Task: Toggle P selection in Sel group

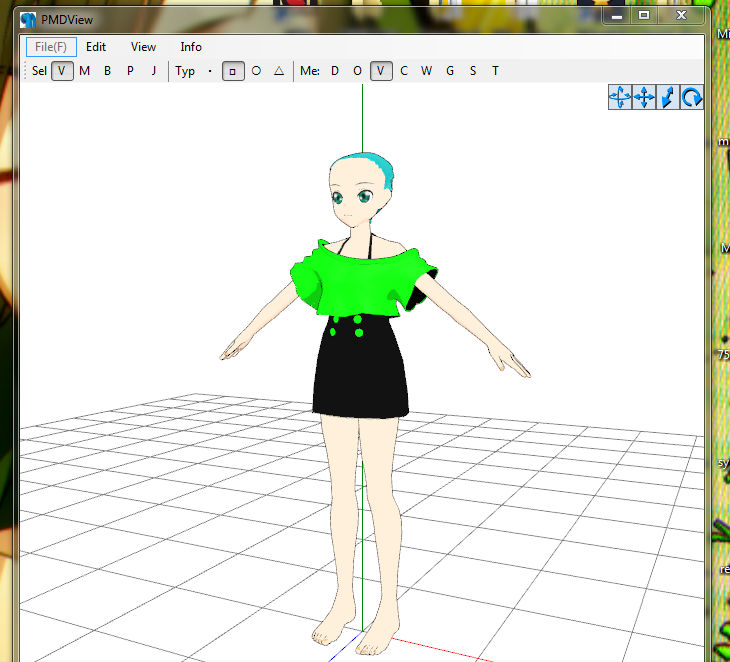Action: [x=130, y=71]
